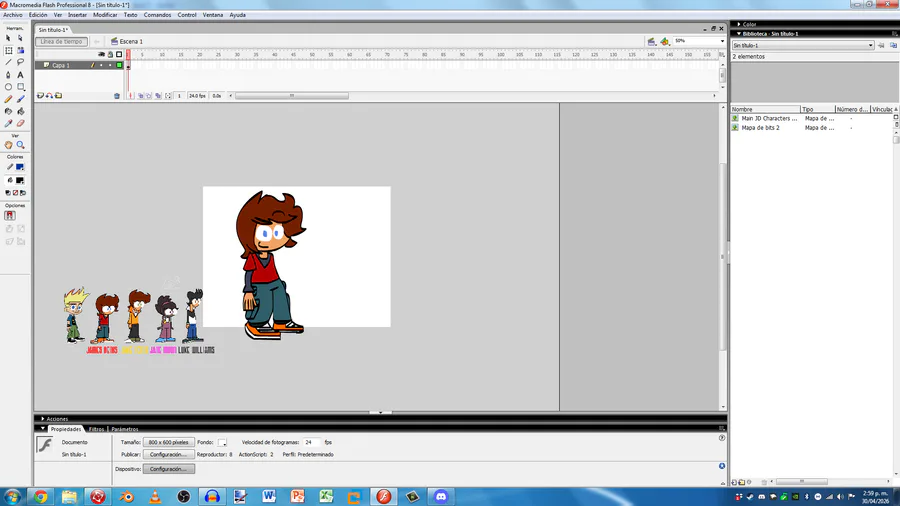Image resolution: width=900 pixels, height=506 pixels.
Task: Click the insert layer folder icon
Action: tap(59, 96)
